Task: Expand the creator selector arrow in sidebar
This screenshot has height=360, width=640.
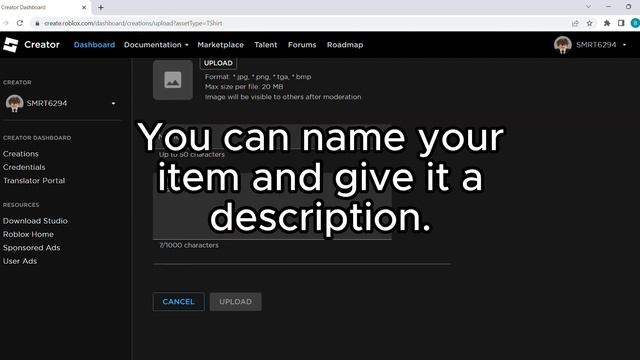Action: pos(113,103)
